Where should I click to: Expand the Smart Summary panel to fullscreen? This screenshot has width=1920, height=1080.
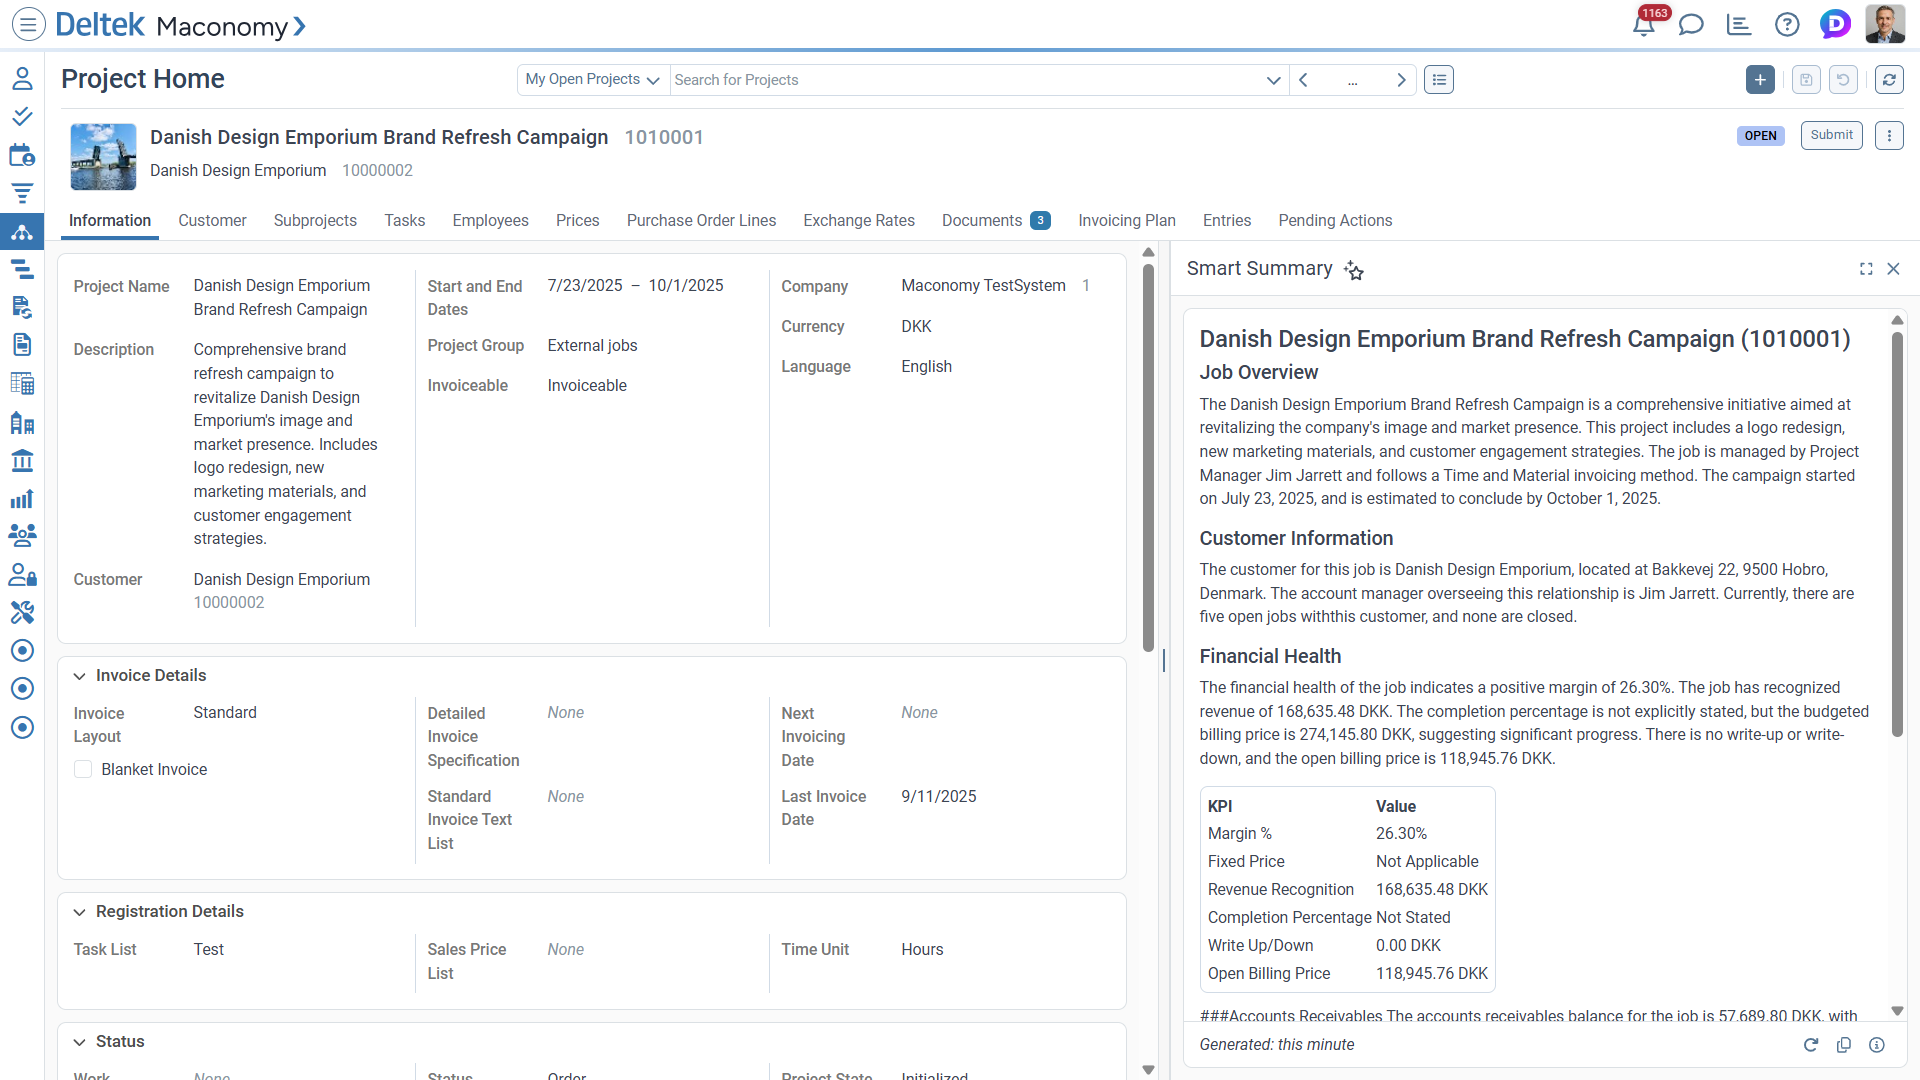pos(1866,269)
